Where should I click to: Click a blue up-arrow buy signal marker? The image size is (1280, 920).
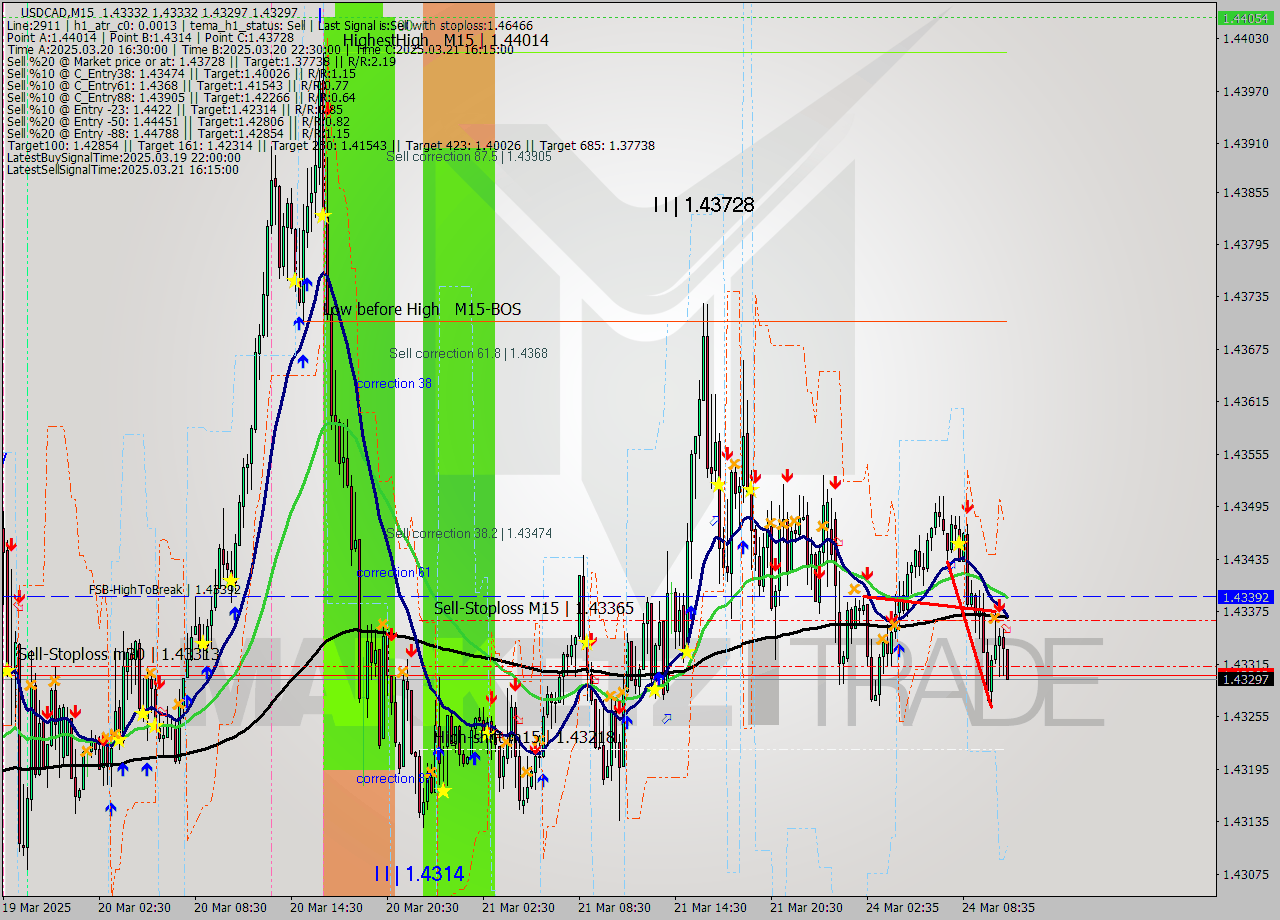coord(300,323)
